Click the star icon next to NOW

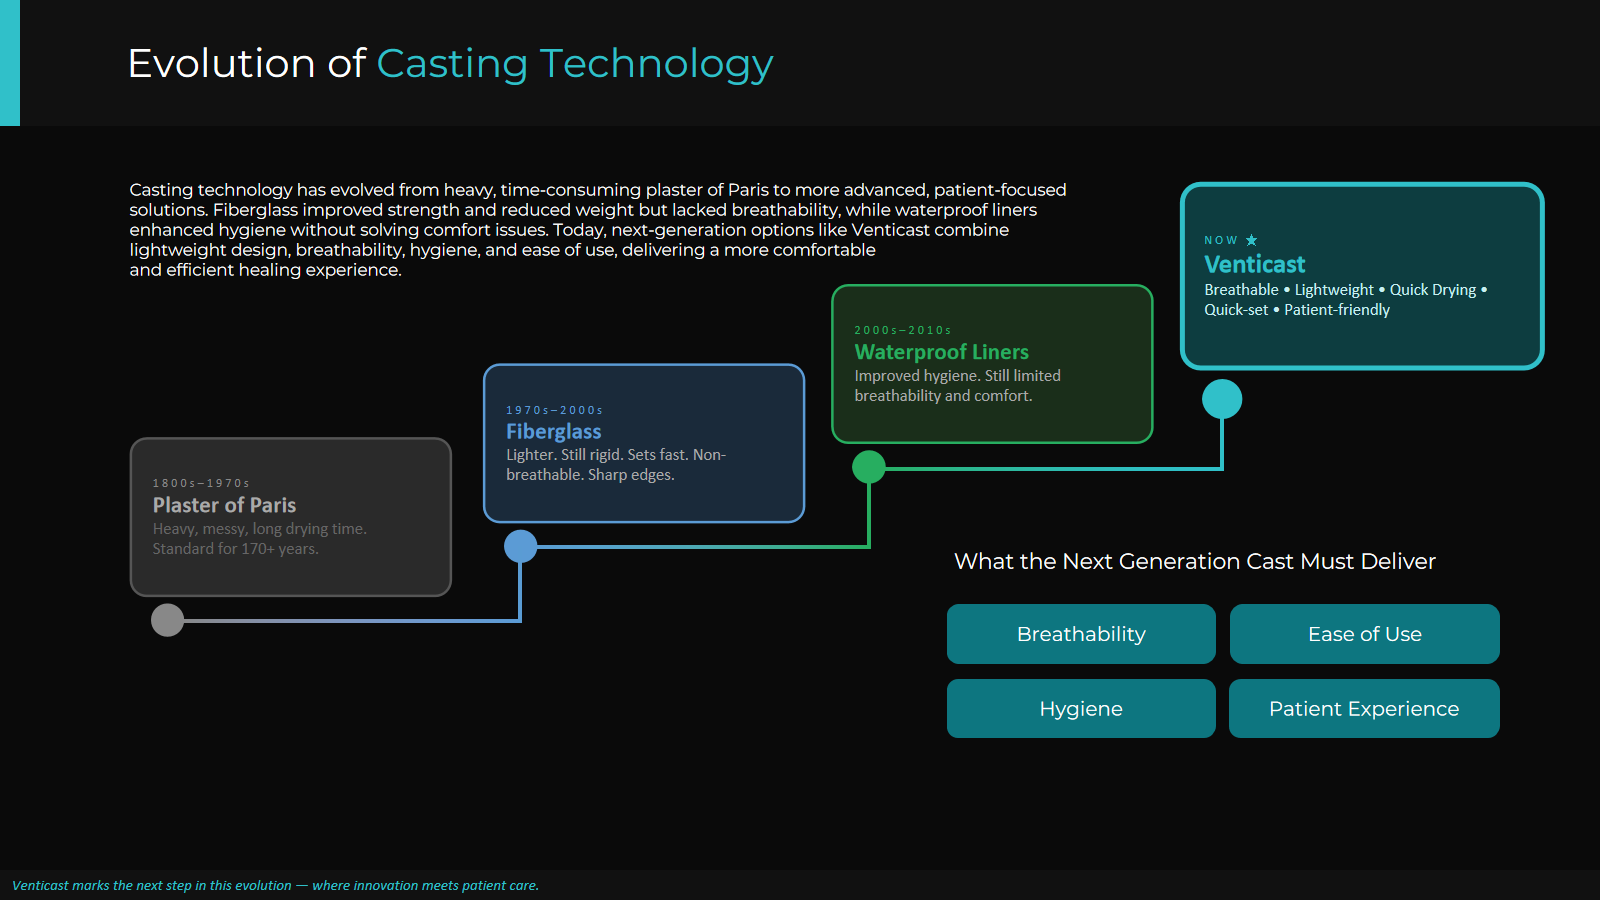pos(1252,240)
